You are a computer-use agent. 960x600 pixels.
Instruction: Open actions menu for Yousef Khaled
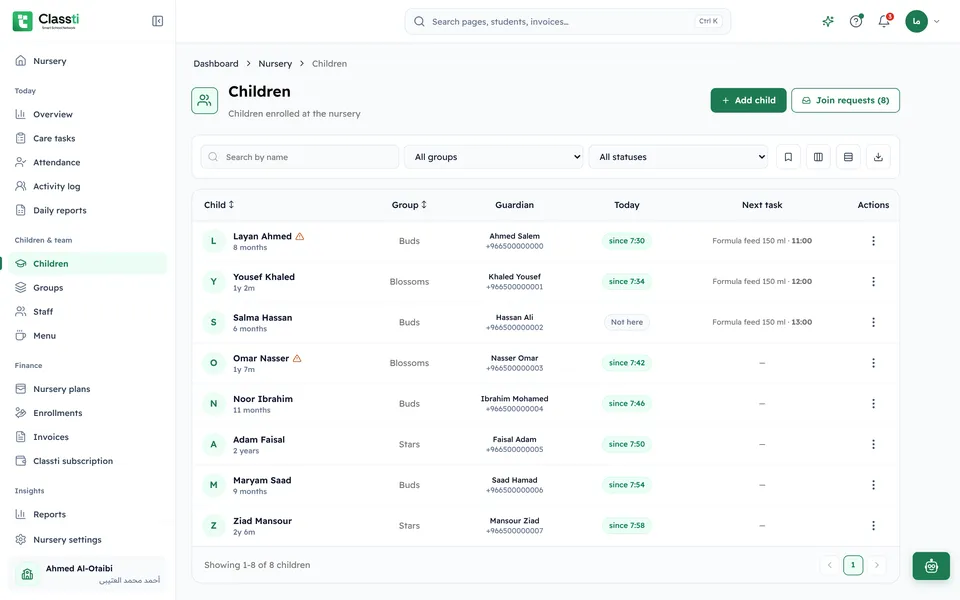873,282
